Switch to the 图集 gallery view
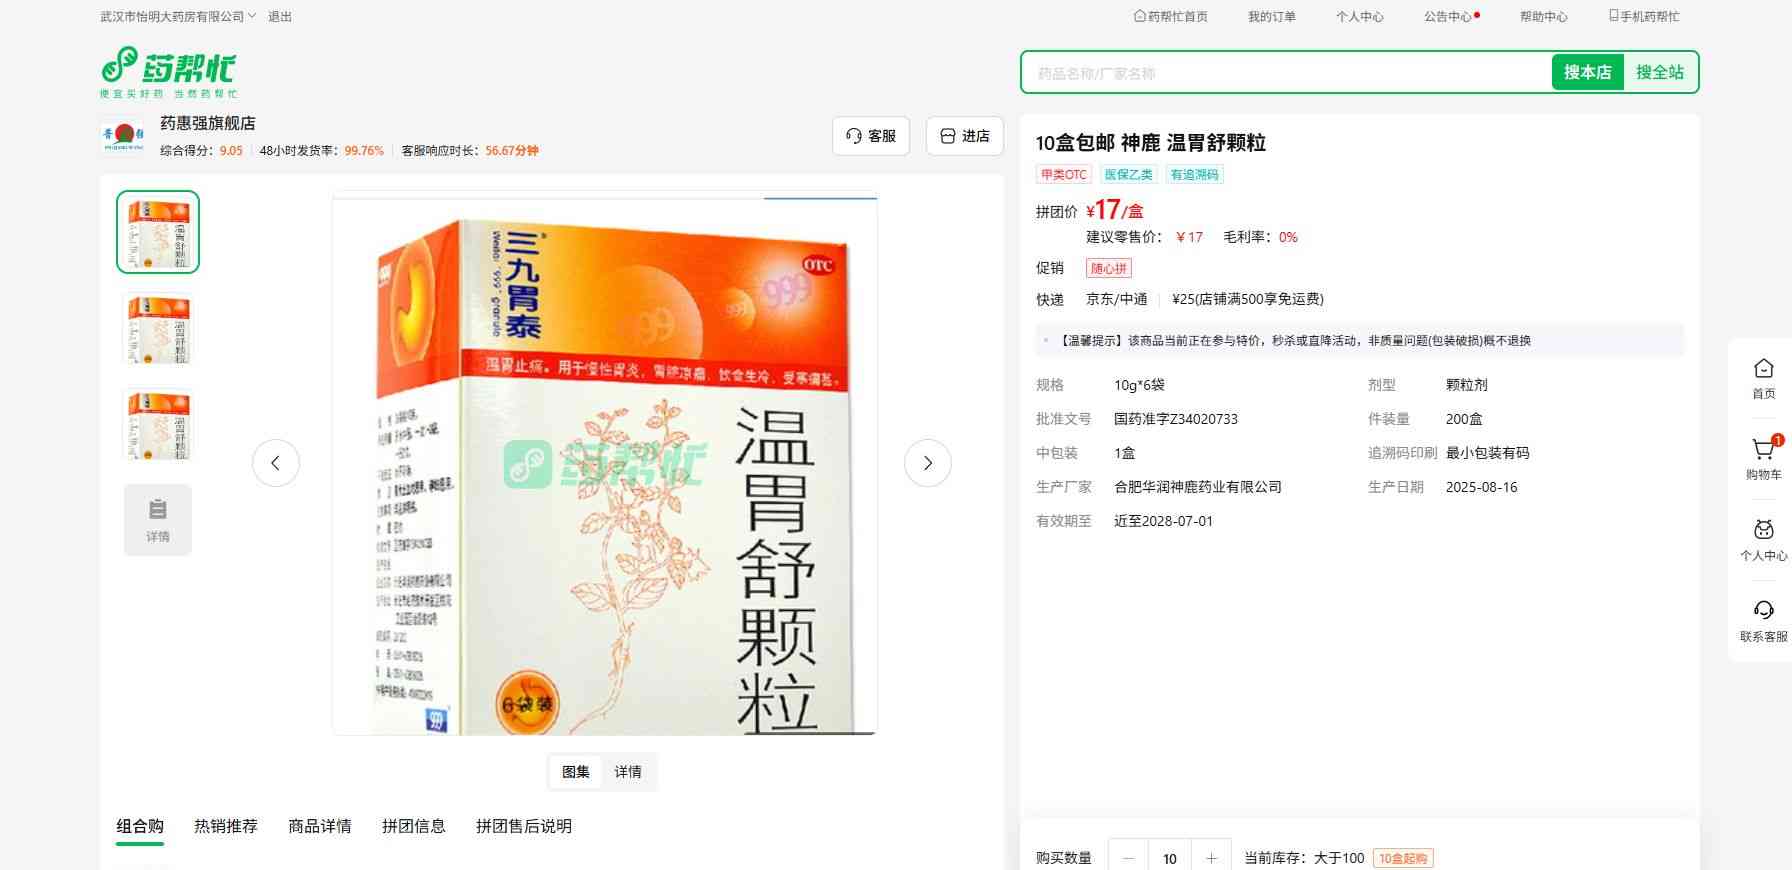 tap(576, 772)
